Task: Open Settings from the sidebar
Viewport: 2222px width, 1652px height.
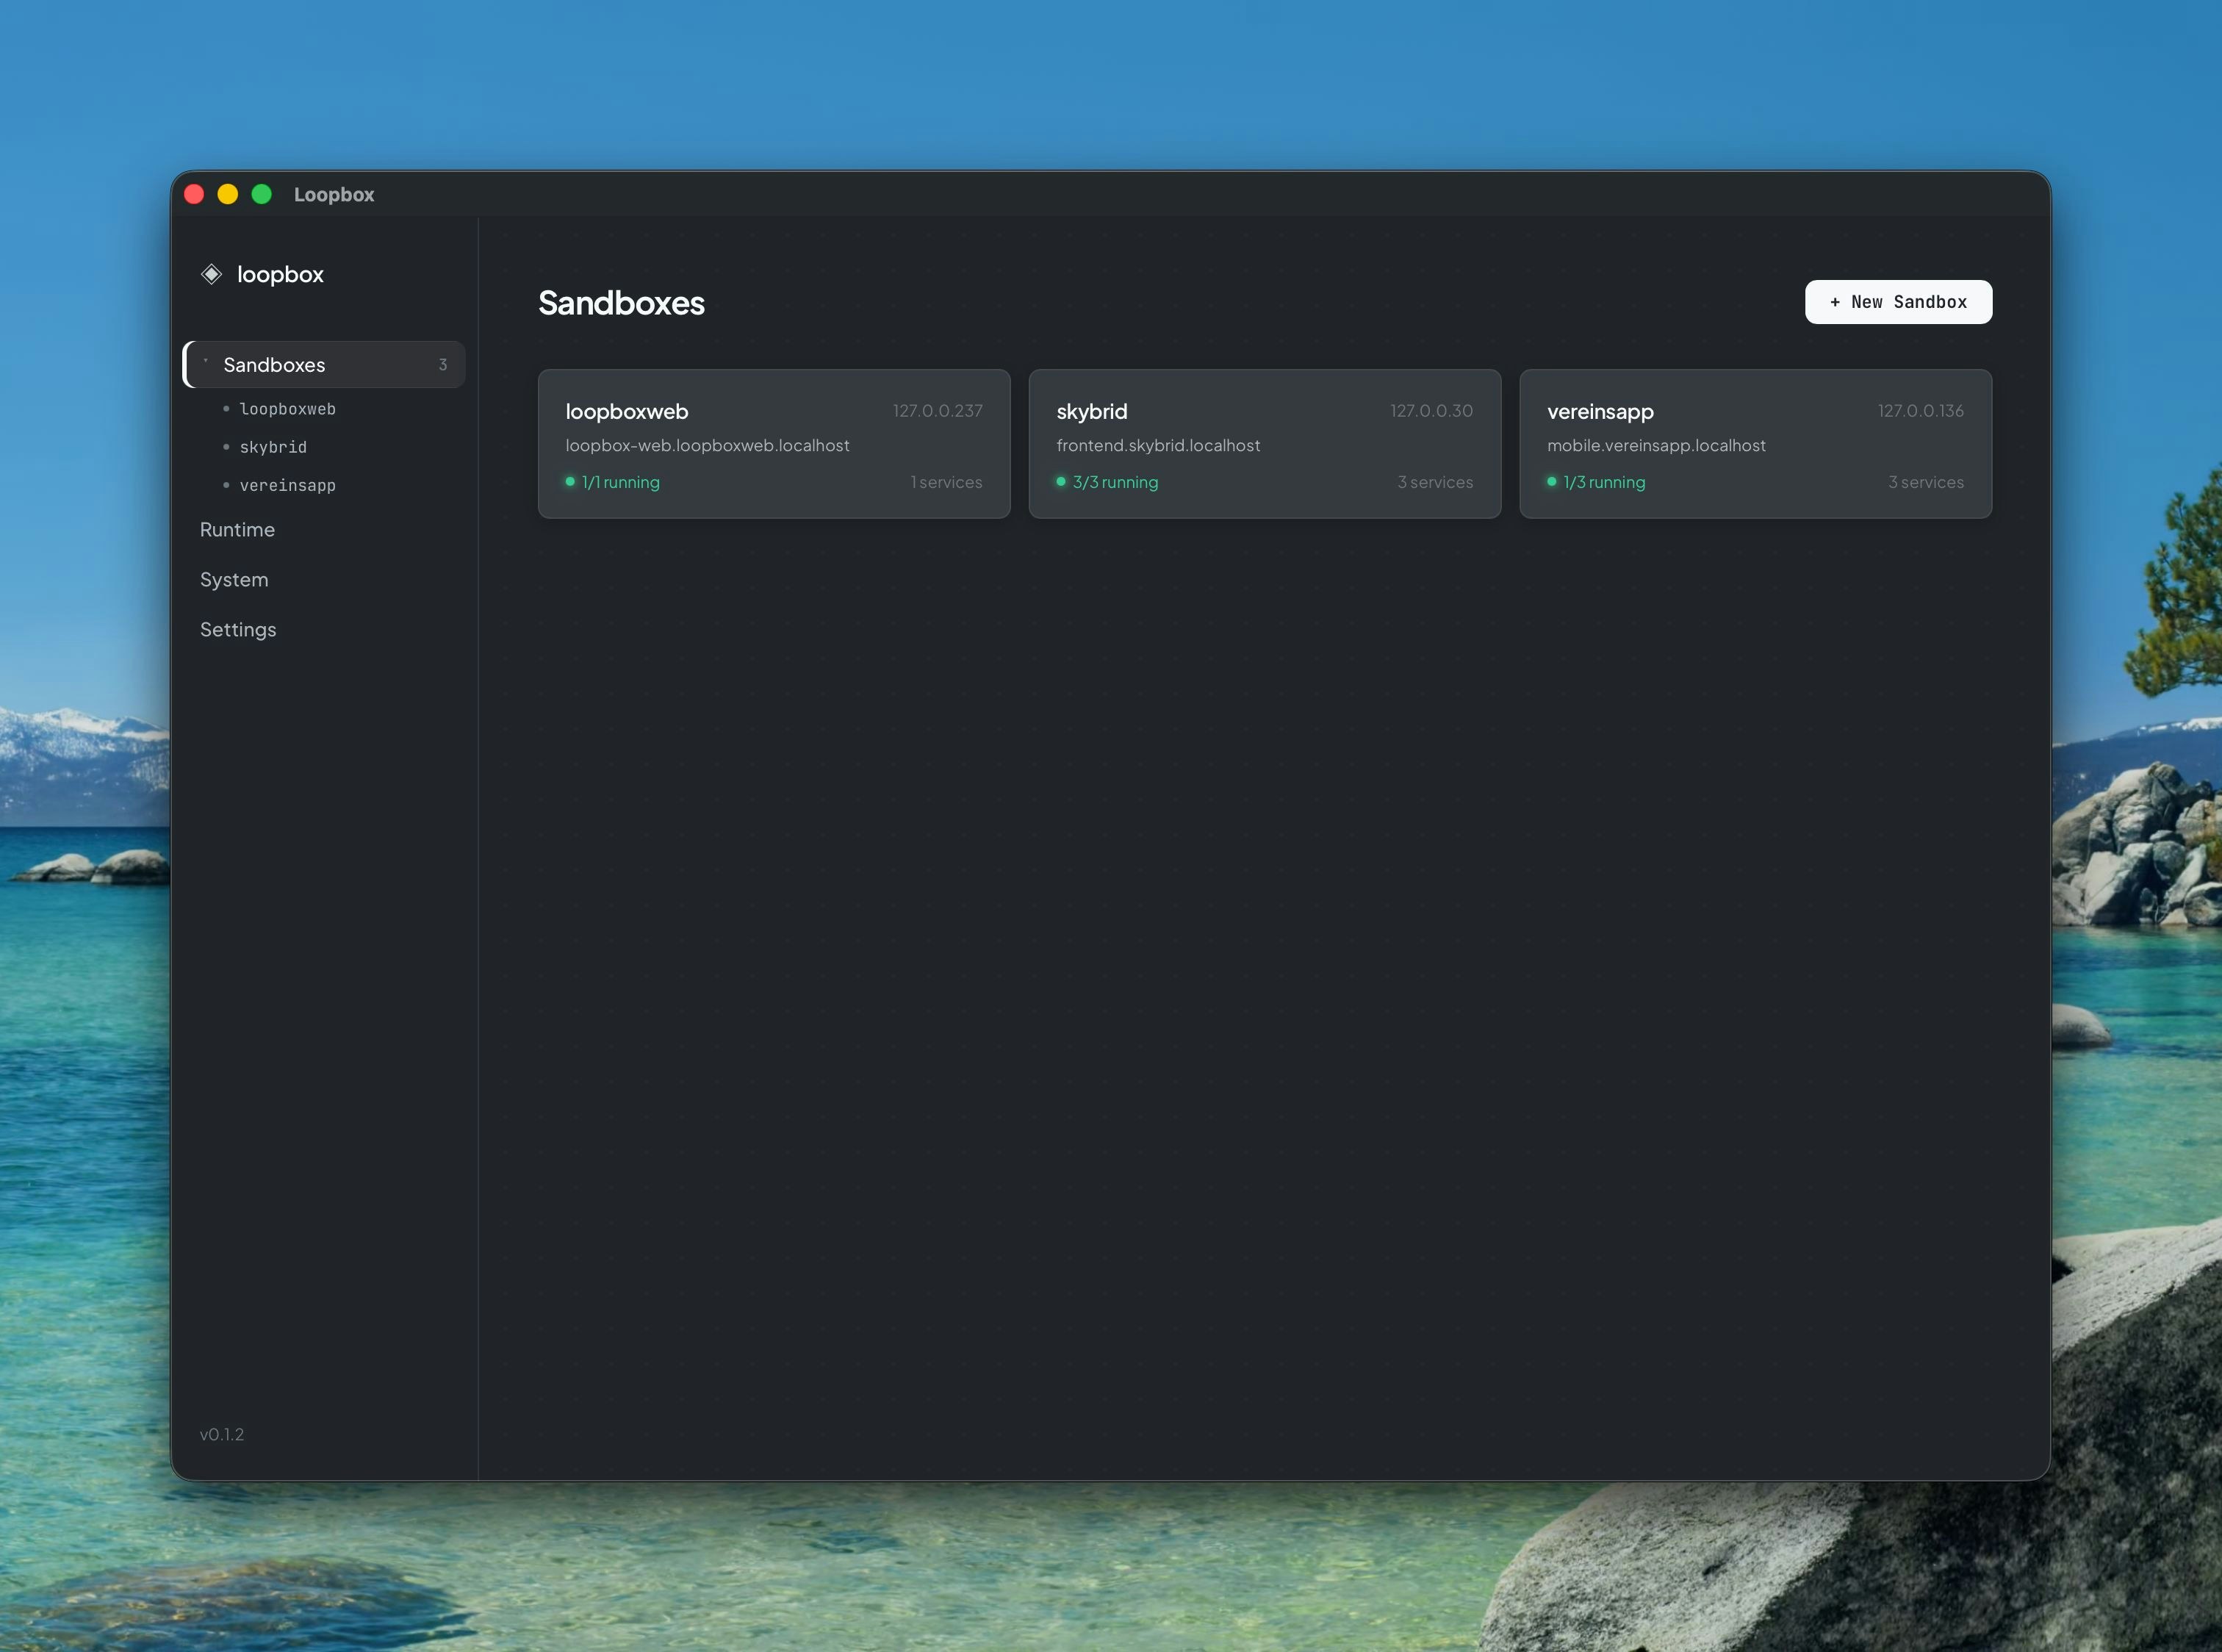Action: [x=238, y=630]
